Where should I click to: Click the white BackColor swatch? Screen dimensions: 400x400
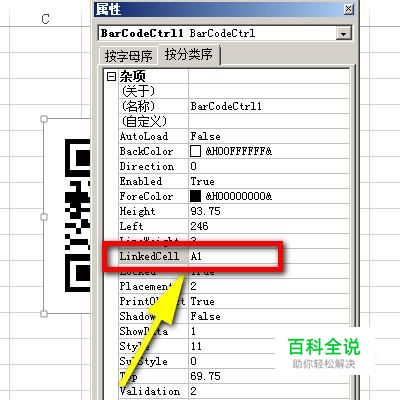[195, 151]
